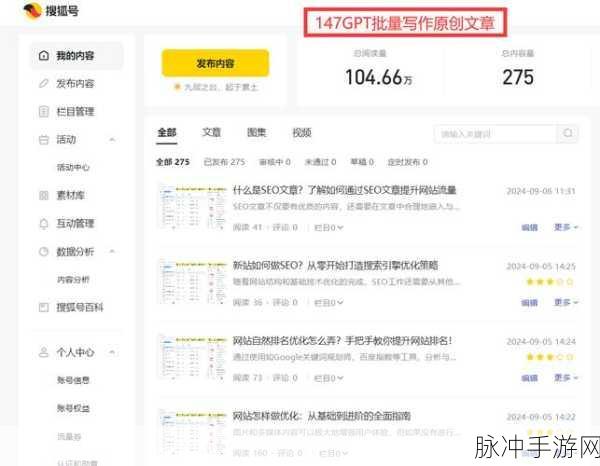Click the 数据分析 clock icon
600x466 pixels.
44,251
